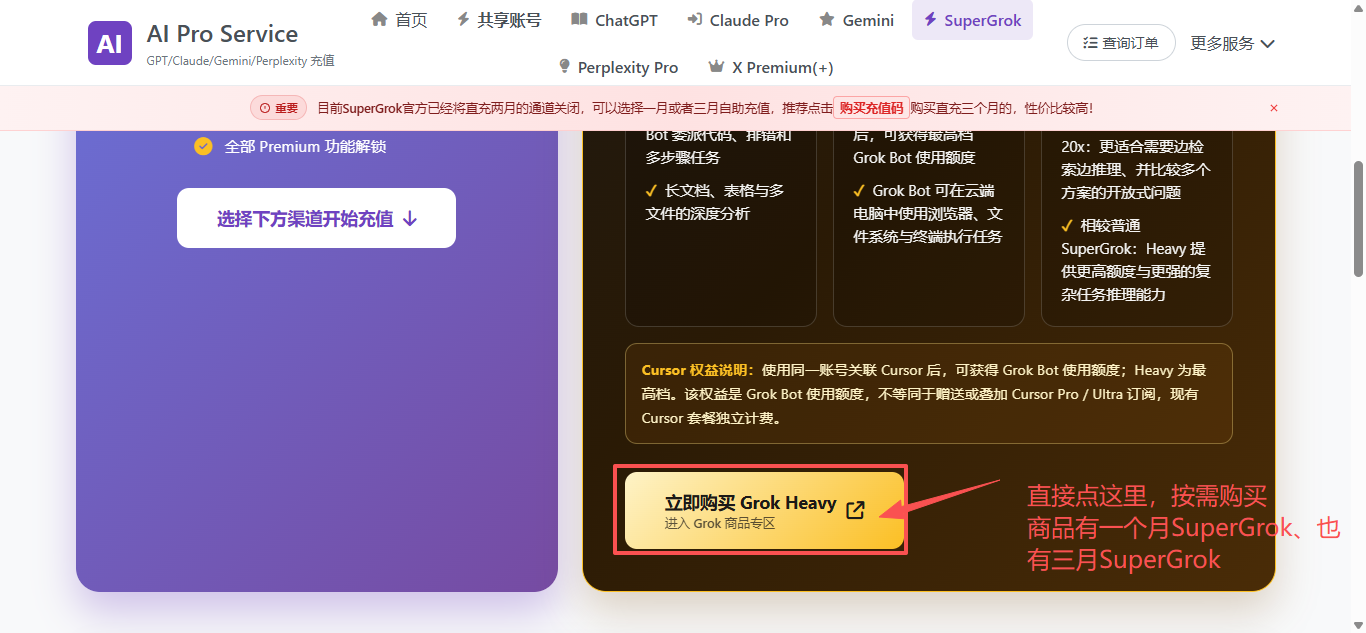Click the 查询订单 button
The width and height of the screenshot is (1366, 633).
1121,43
